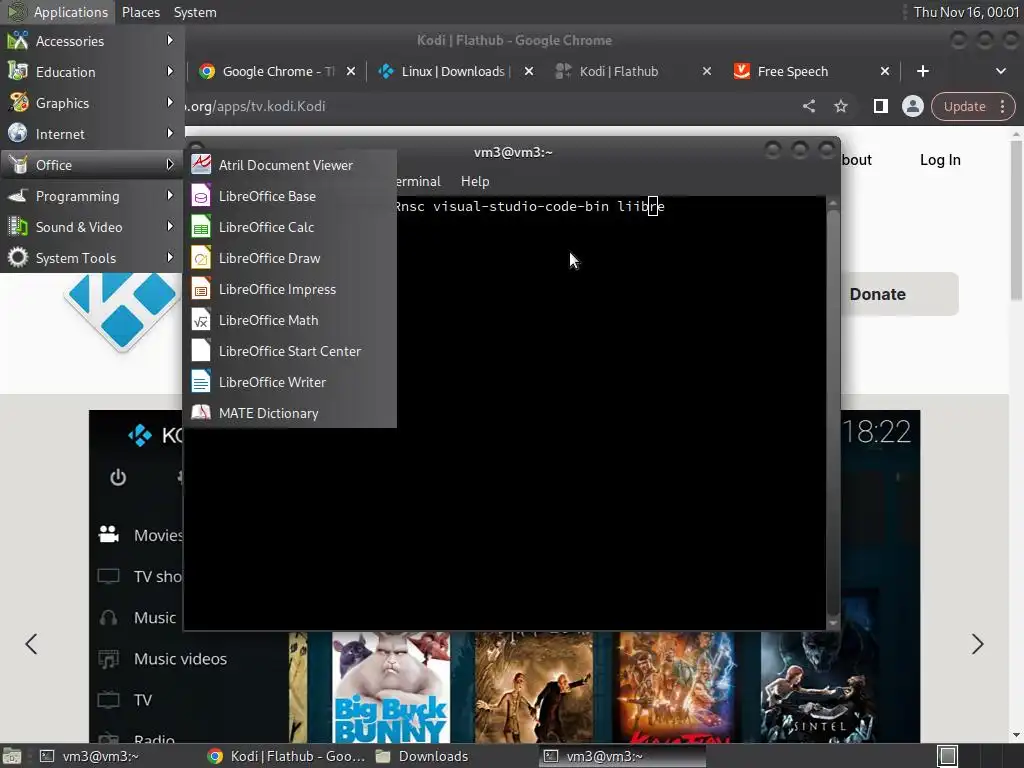Expand the Accessories submenu

click(x=92, y=41)
